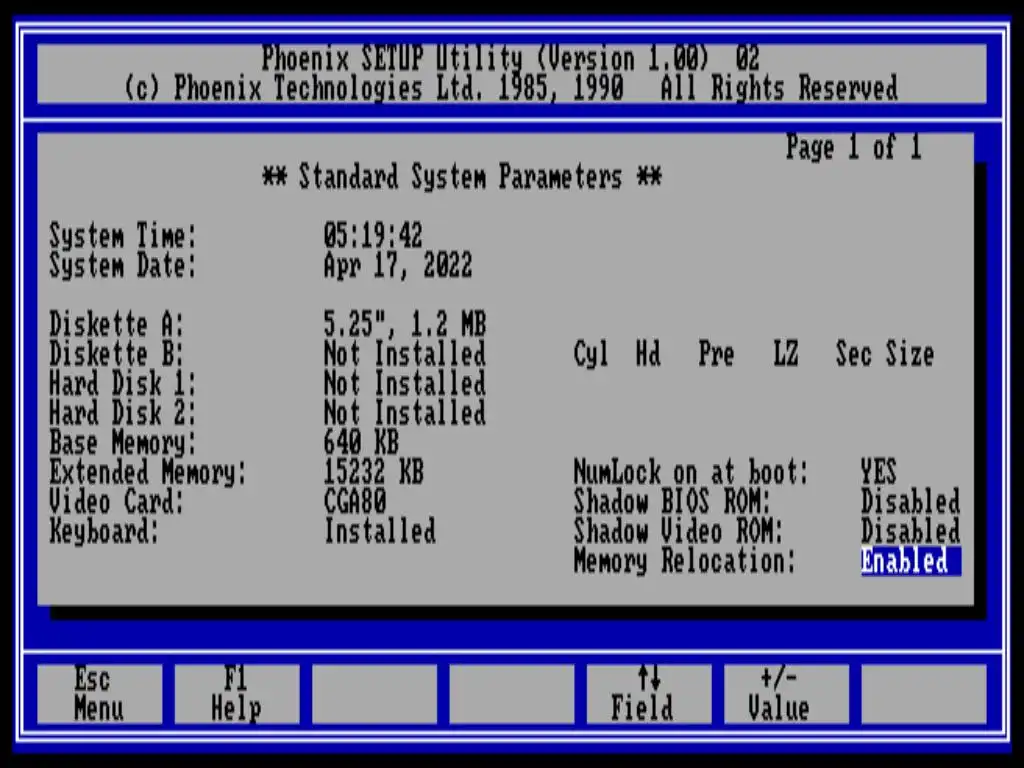Select the highlighted Enabled Memory Relocation value

(x=911, y=562)
